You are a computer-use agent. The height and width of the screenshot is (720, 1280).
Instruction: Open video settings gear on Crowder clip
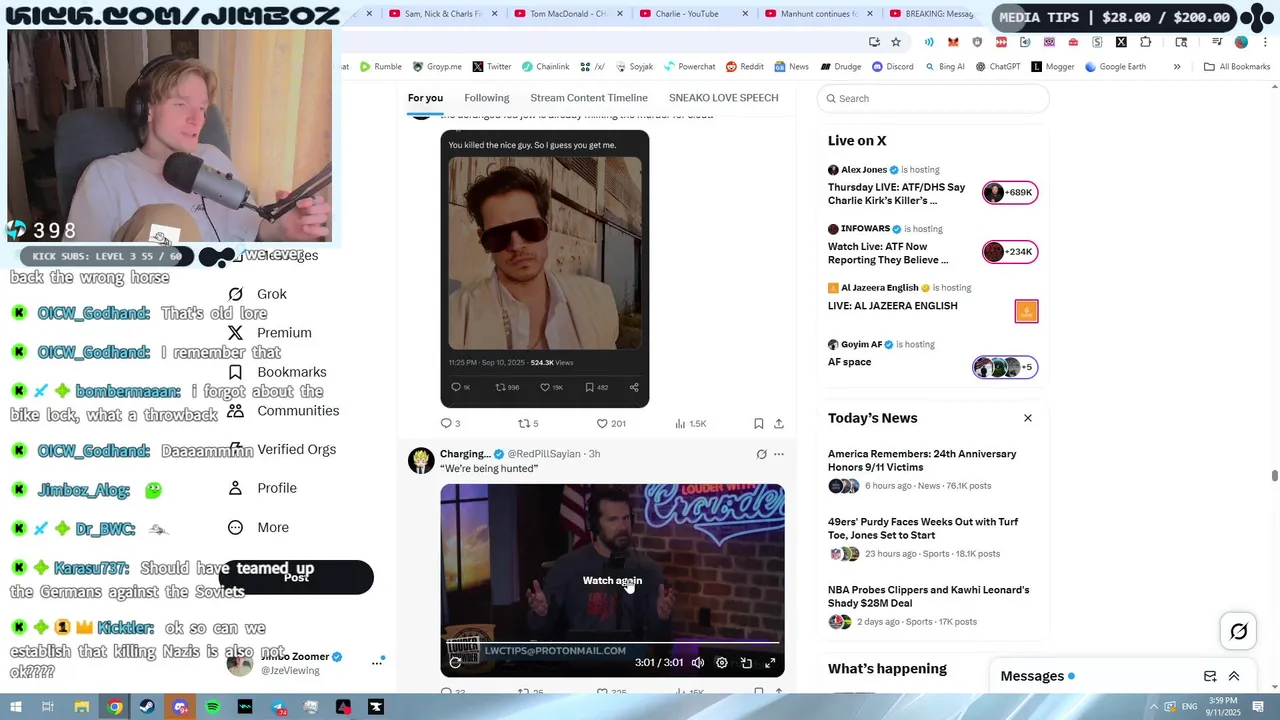722,662
